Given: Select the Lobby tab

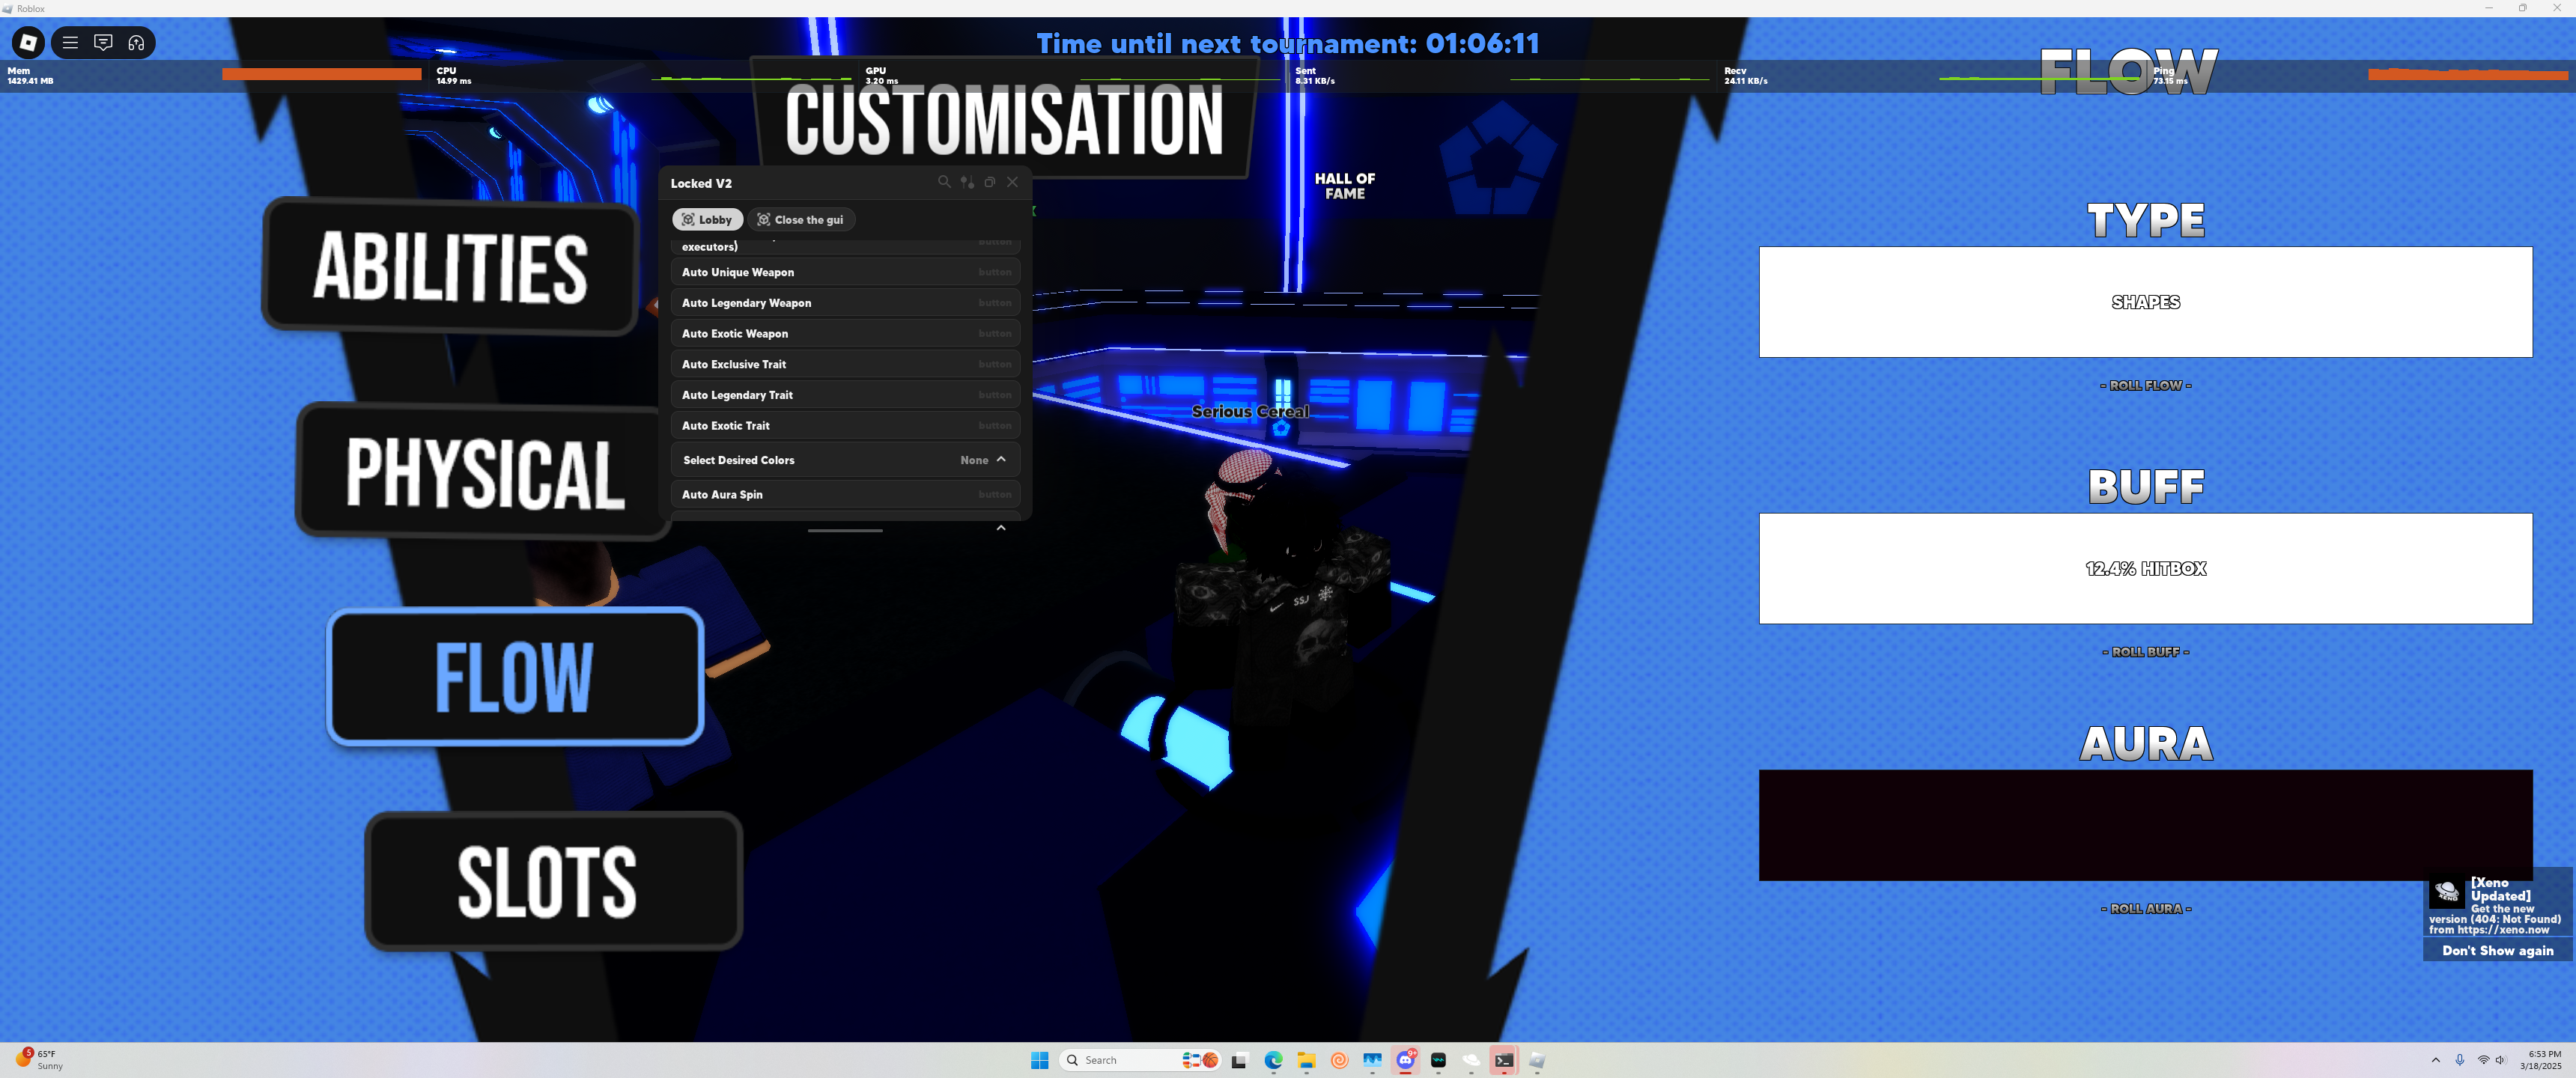Looking at the screenshot, I should 707,220.
